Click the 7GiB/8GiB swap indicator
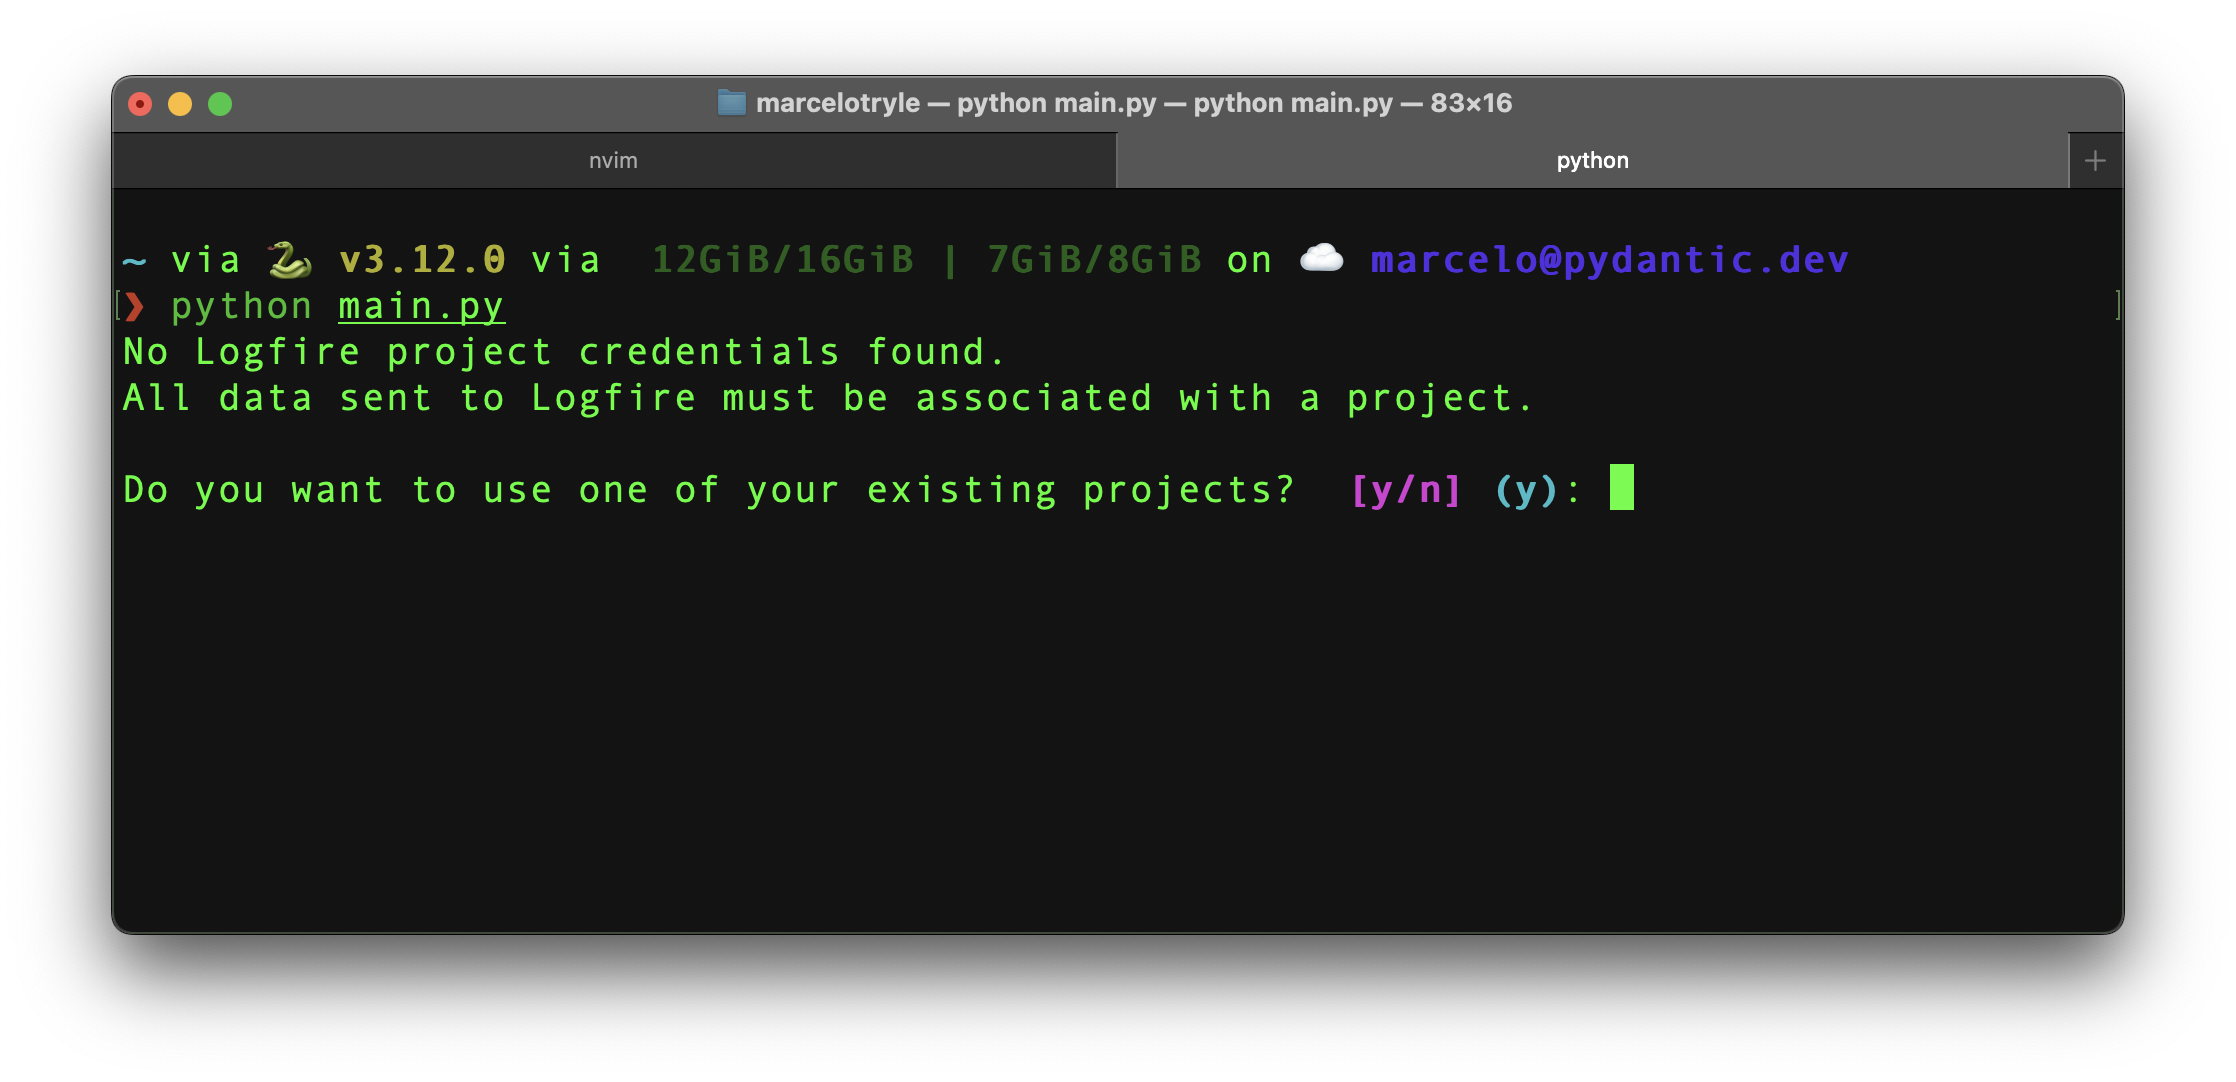 [1094, 260]
